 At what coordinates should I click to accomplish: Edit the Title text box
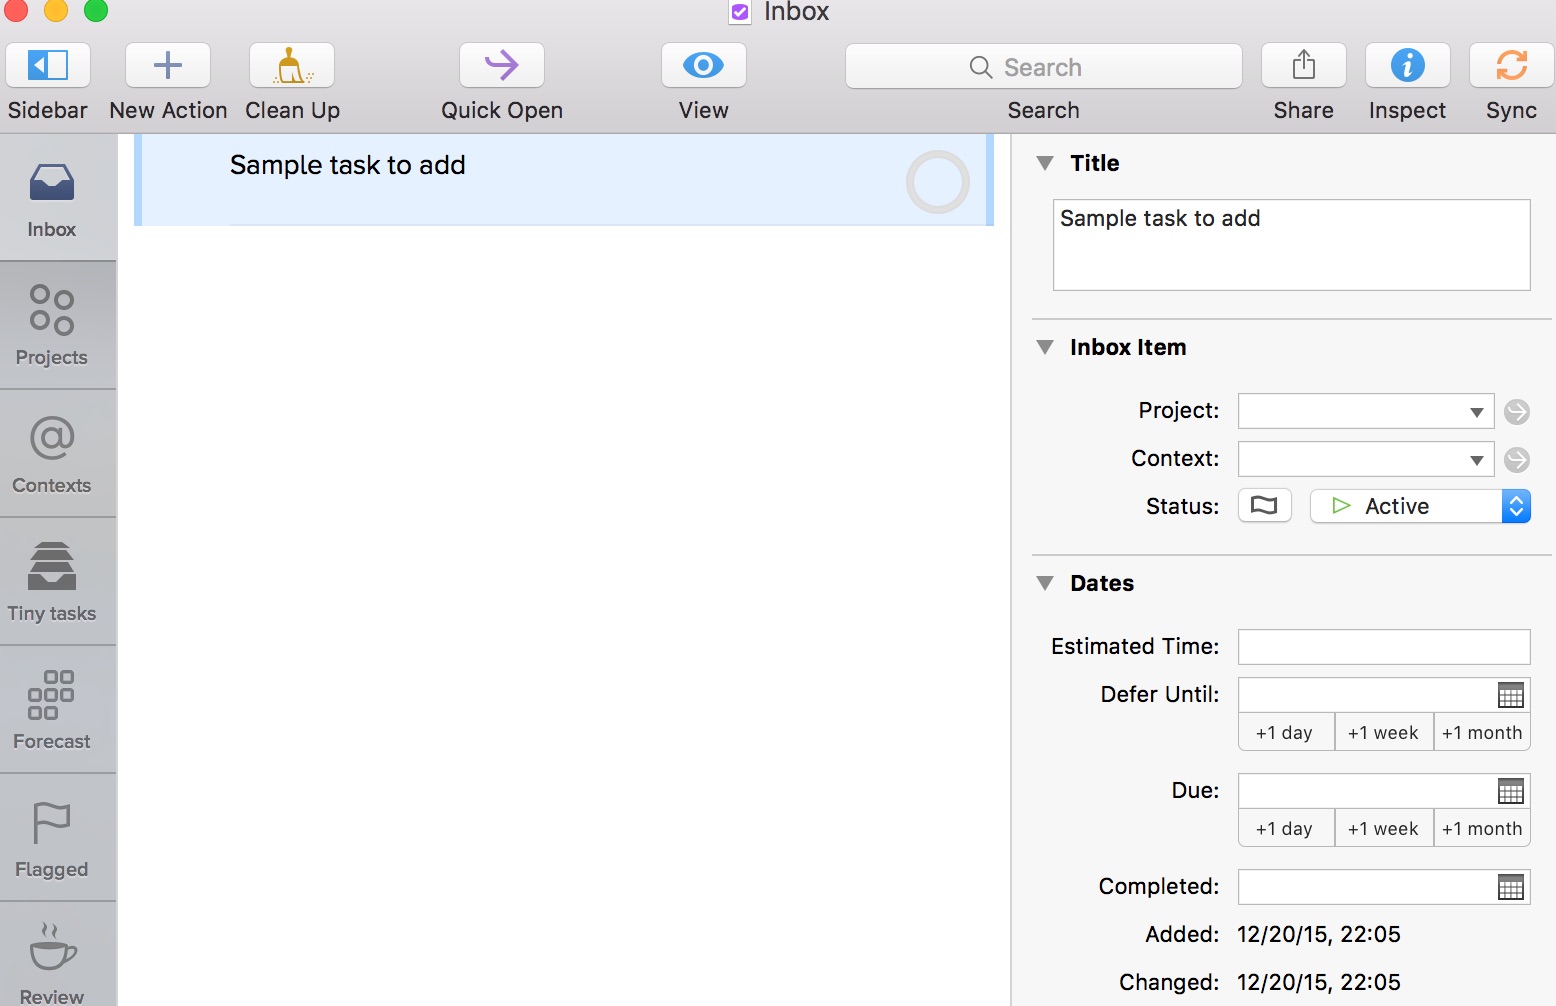(1292, 245)
